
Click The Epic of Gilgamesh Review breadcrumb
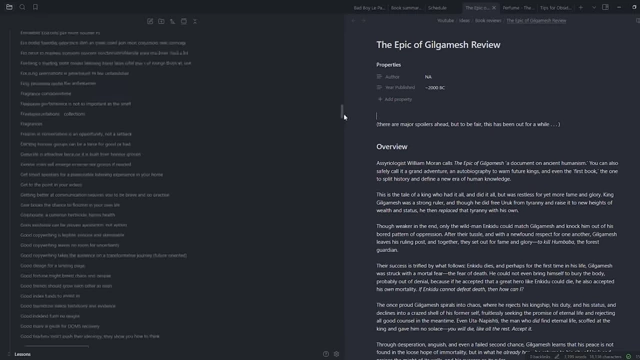point(536,20)
